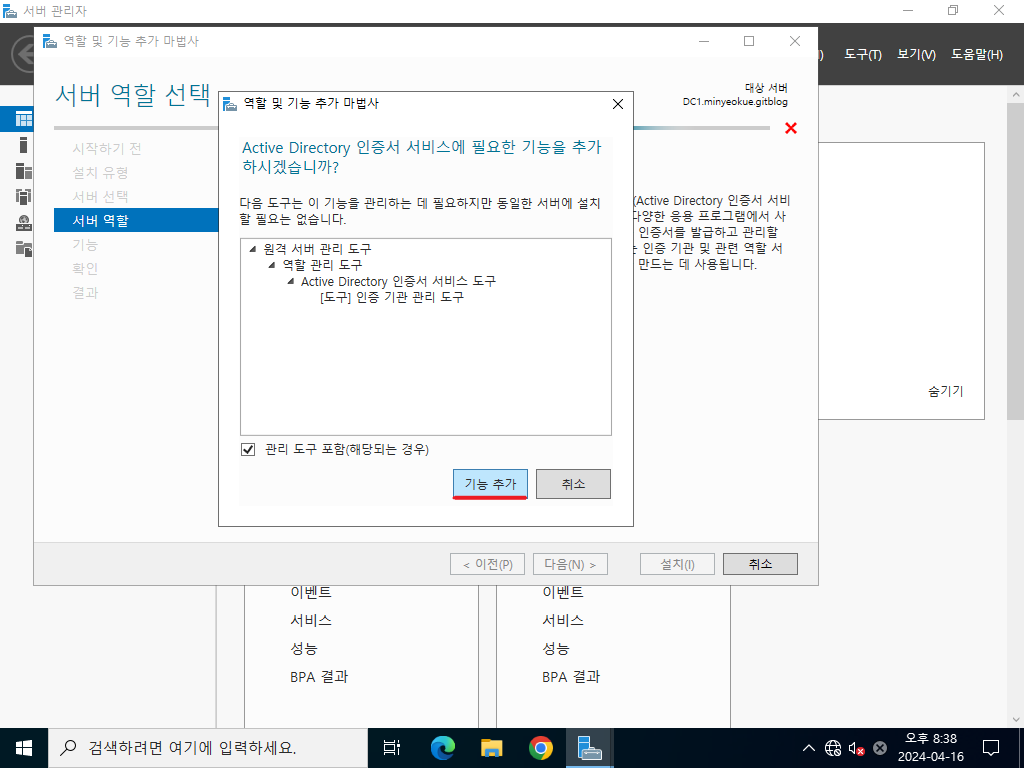Click the taskbar clock showing 오후 8:38
The width and height of the screenshot is (1024, 768).
pos(931,748)
